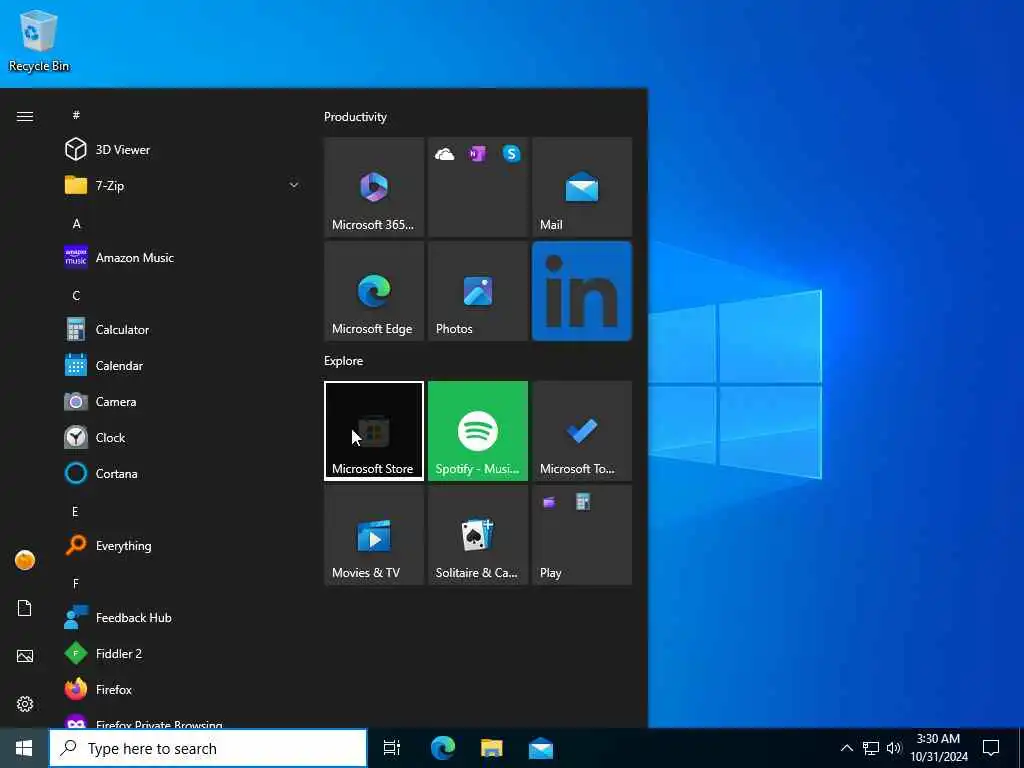Screen dimensions: 1024x768
Task: Open network status tray icon
Action: tap(871, 748)
